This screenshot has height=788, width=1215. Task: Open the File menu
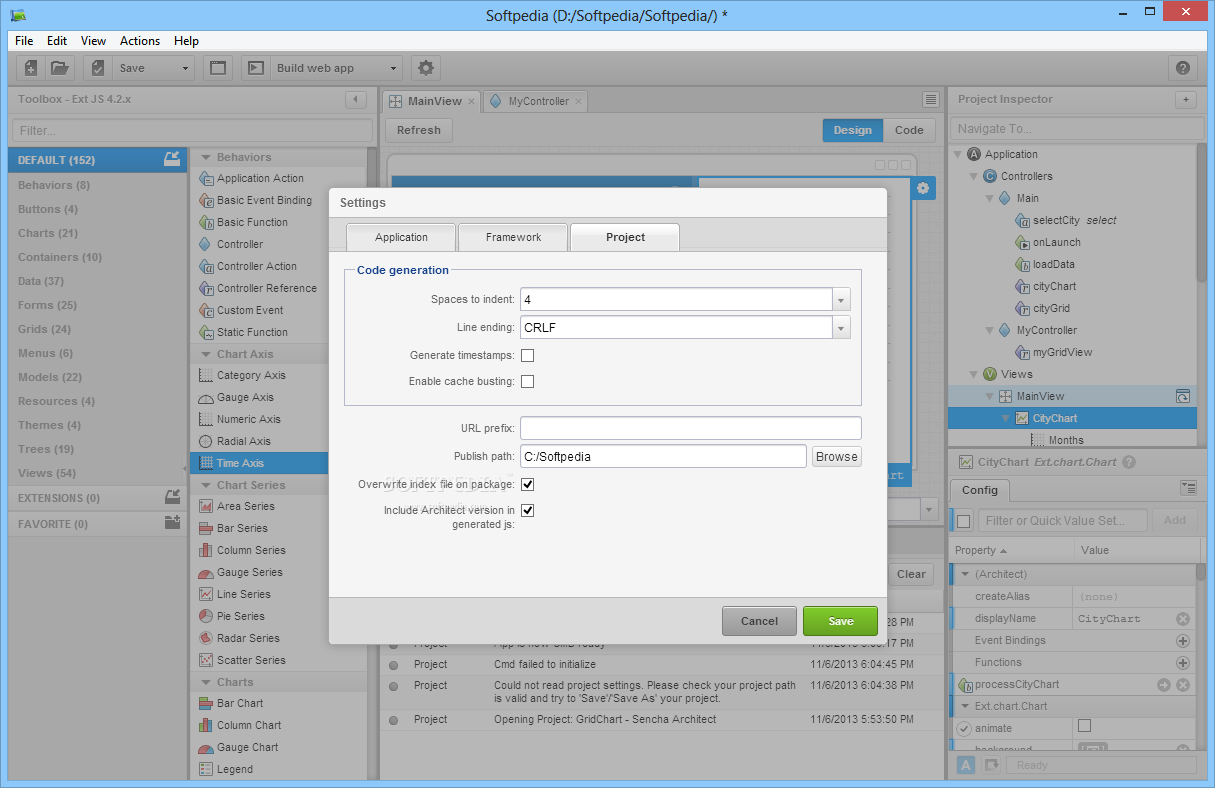pos(24,41)
